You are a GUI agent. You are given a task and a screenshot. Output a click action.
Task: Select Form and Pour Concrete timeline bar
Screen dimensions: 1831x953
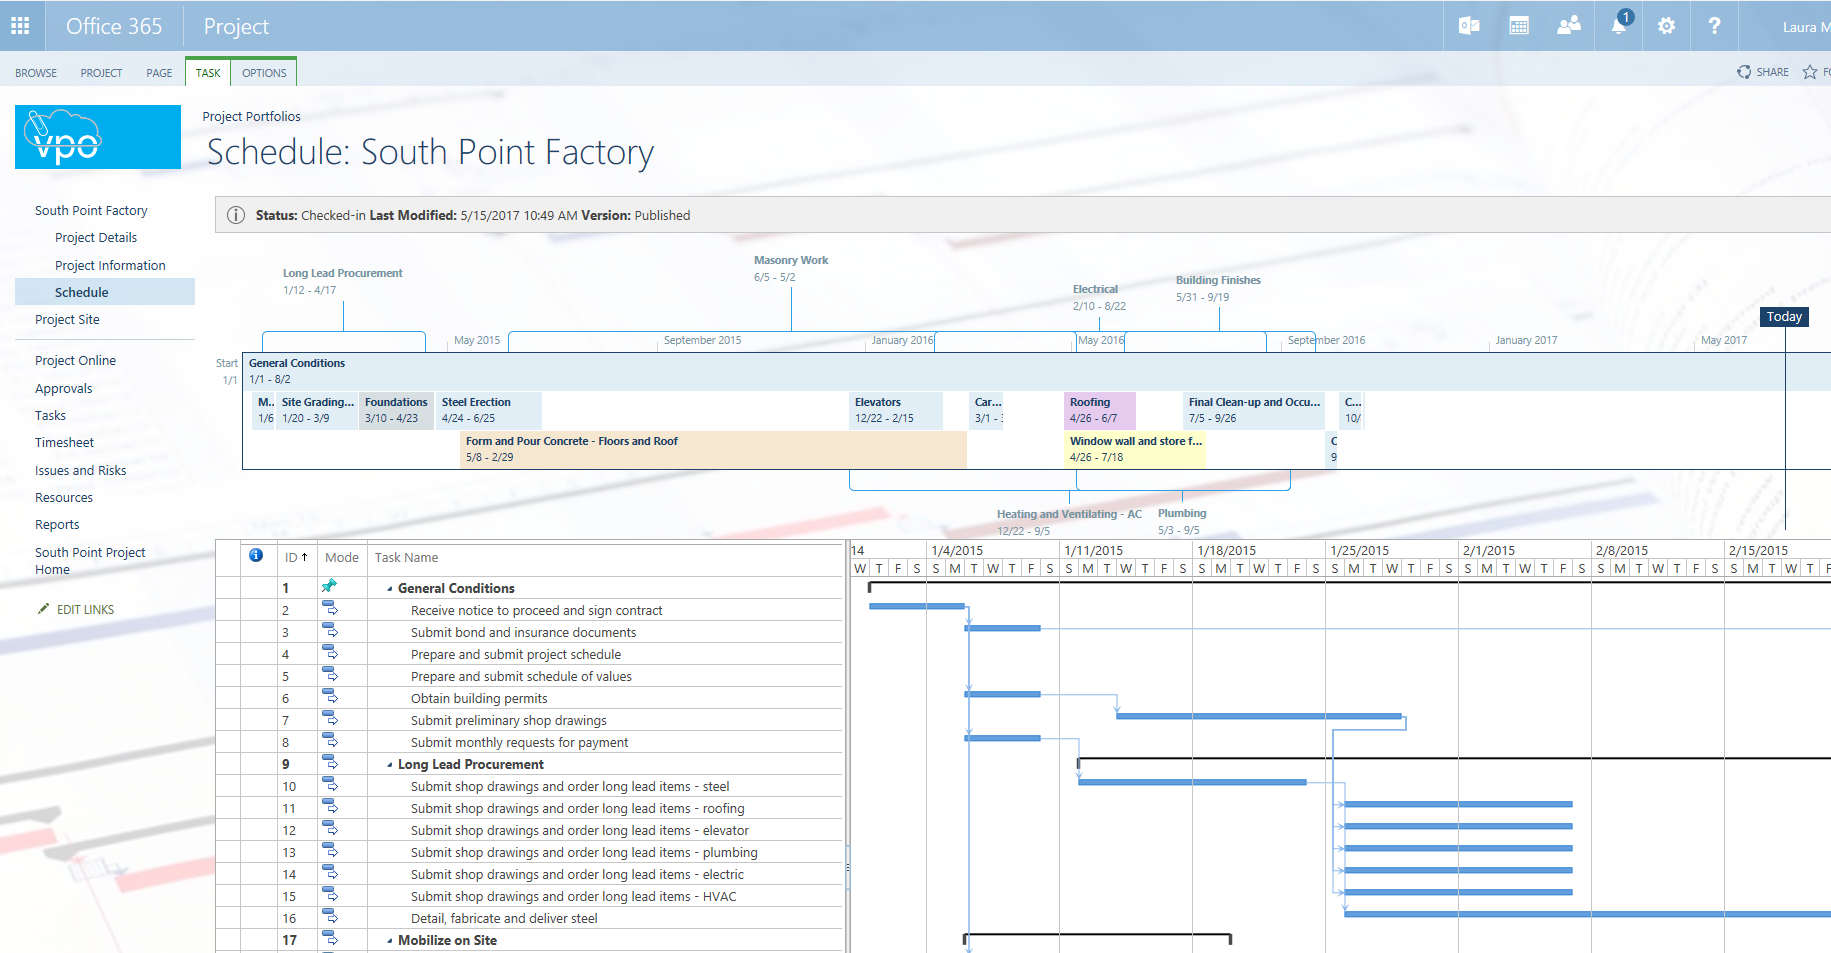click(714, 449)
